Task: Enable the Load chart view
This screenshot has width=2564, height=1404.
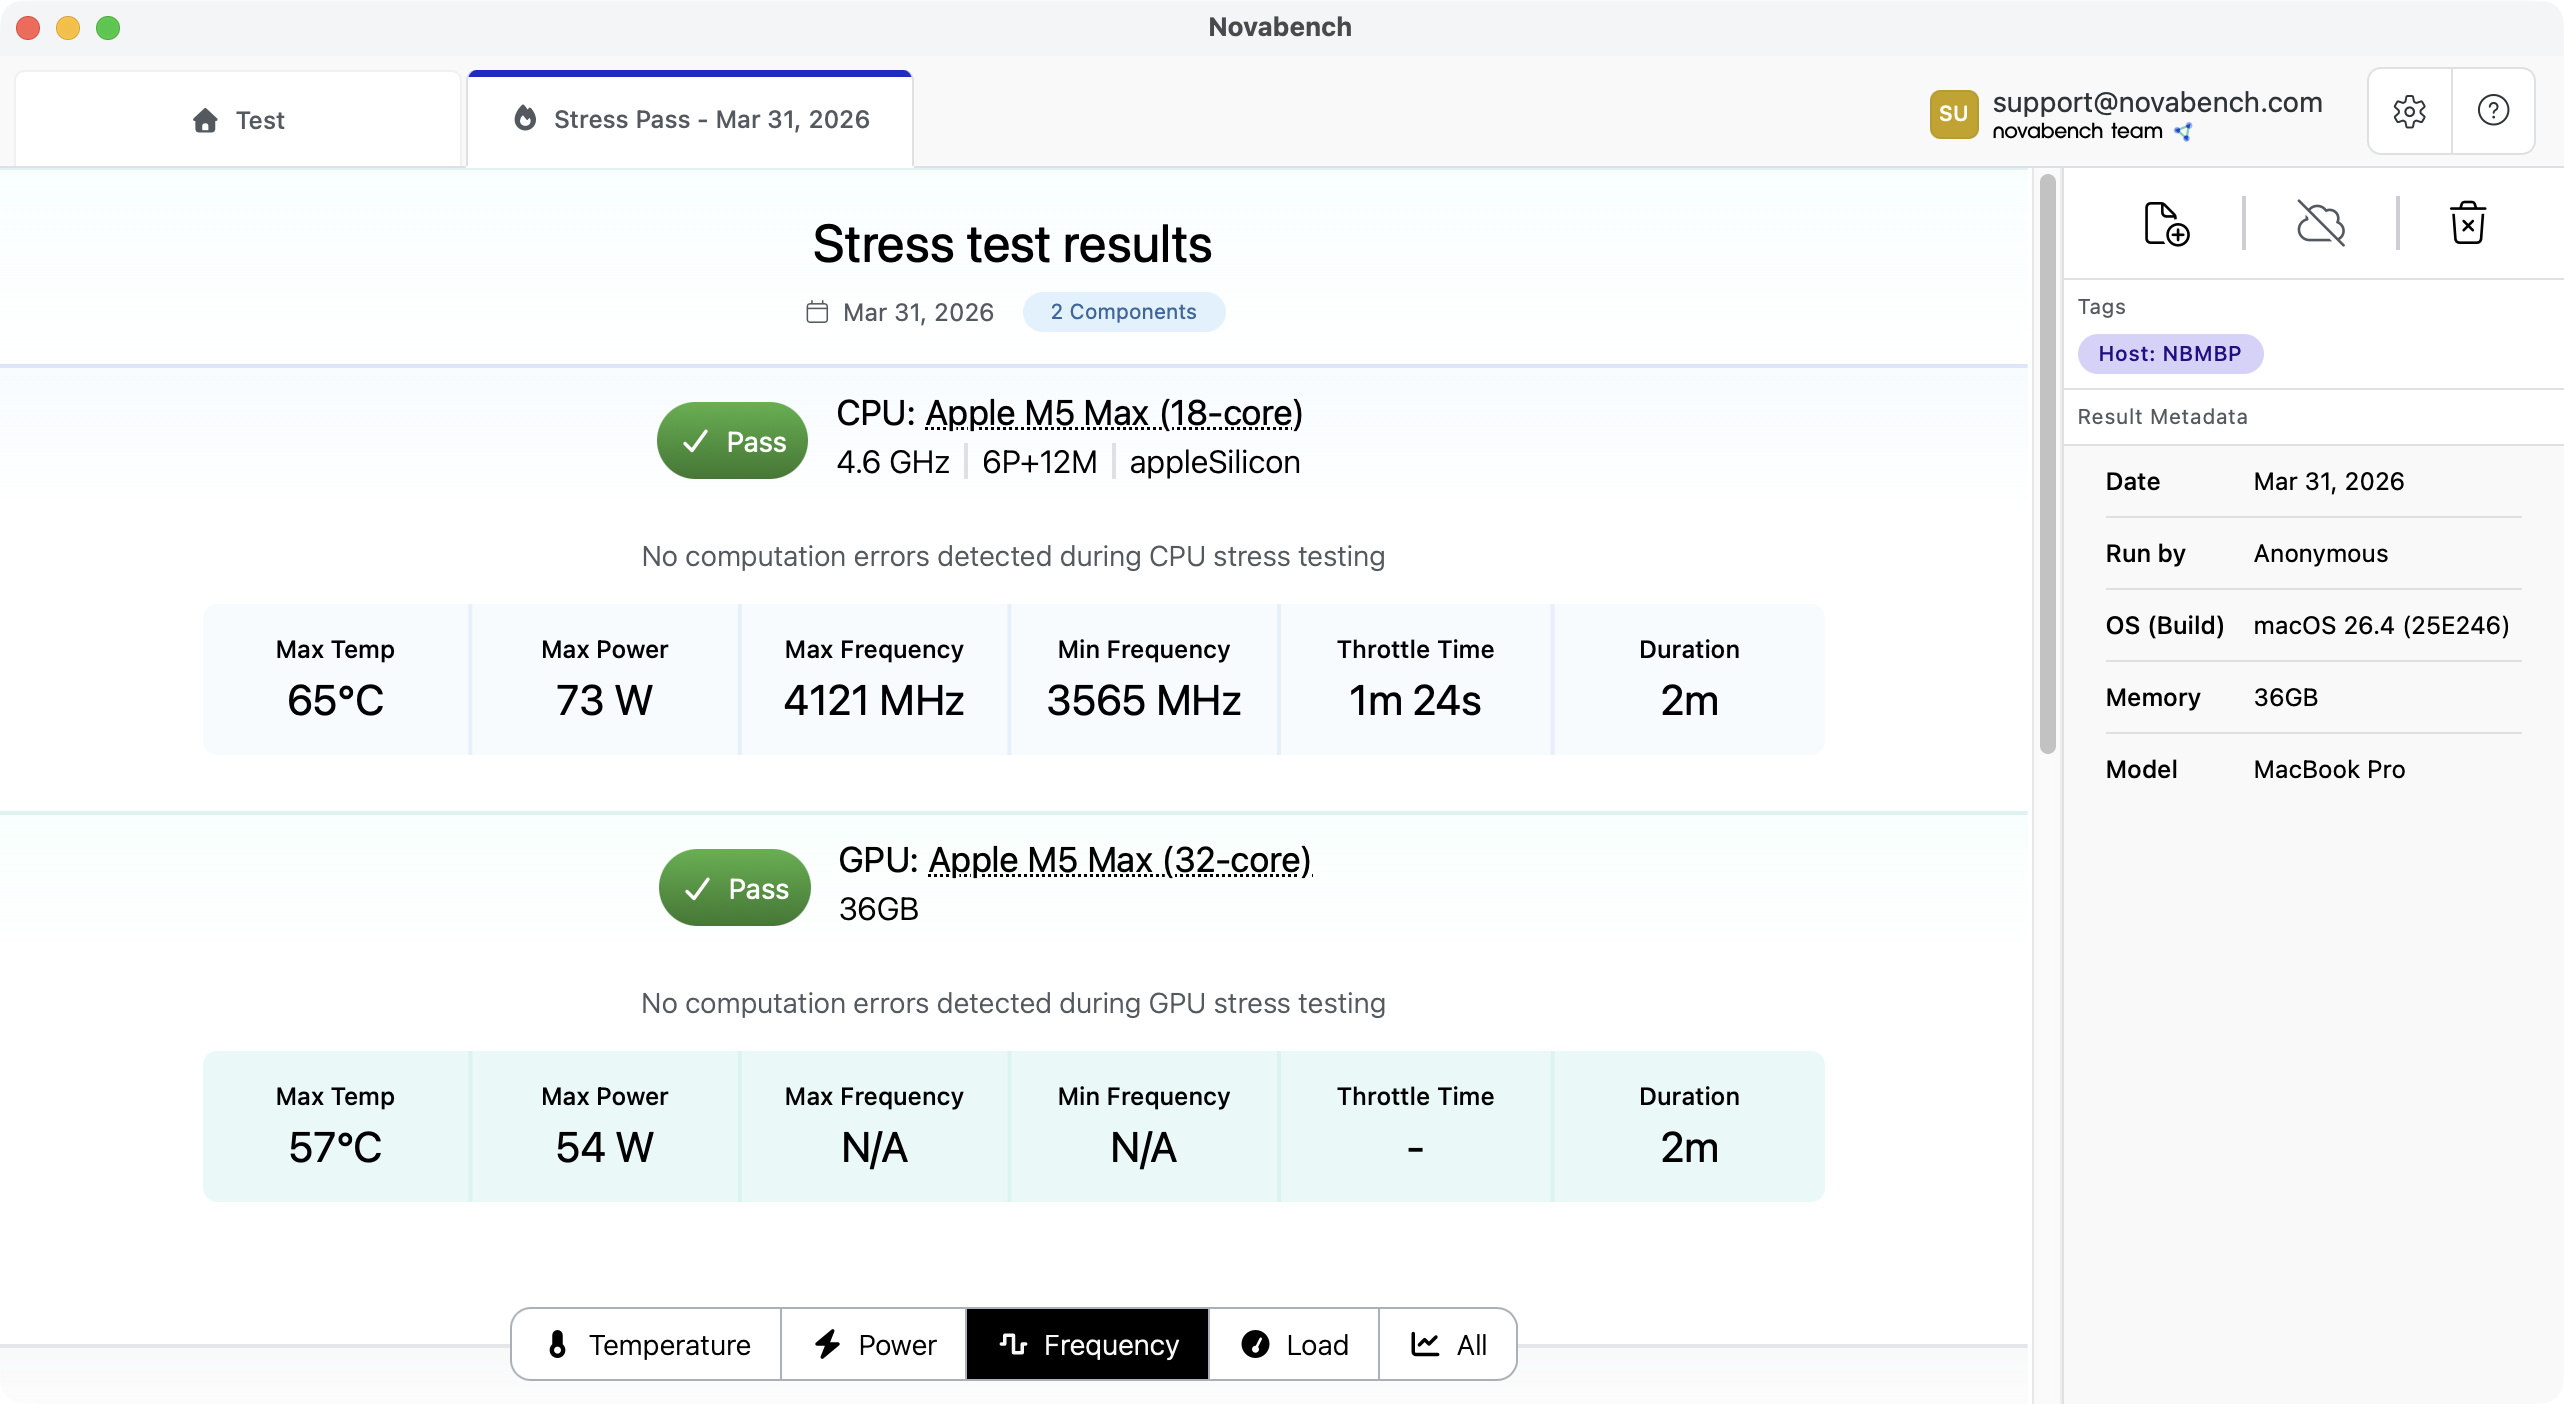Action: click(1293, 1343)
